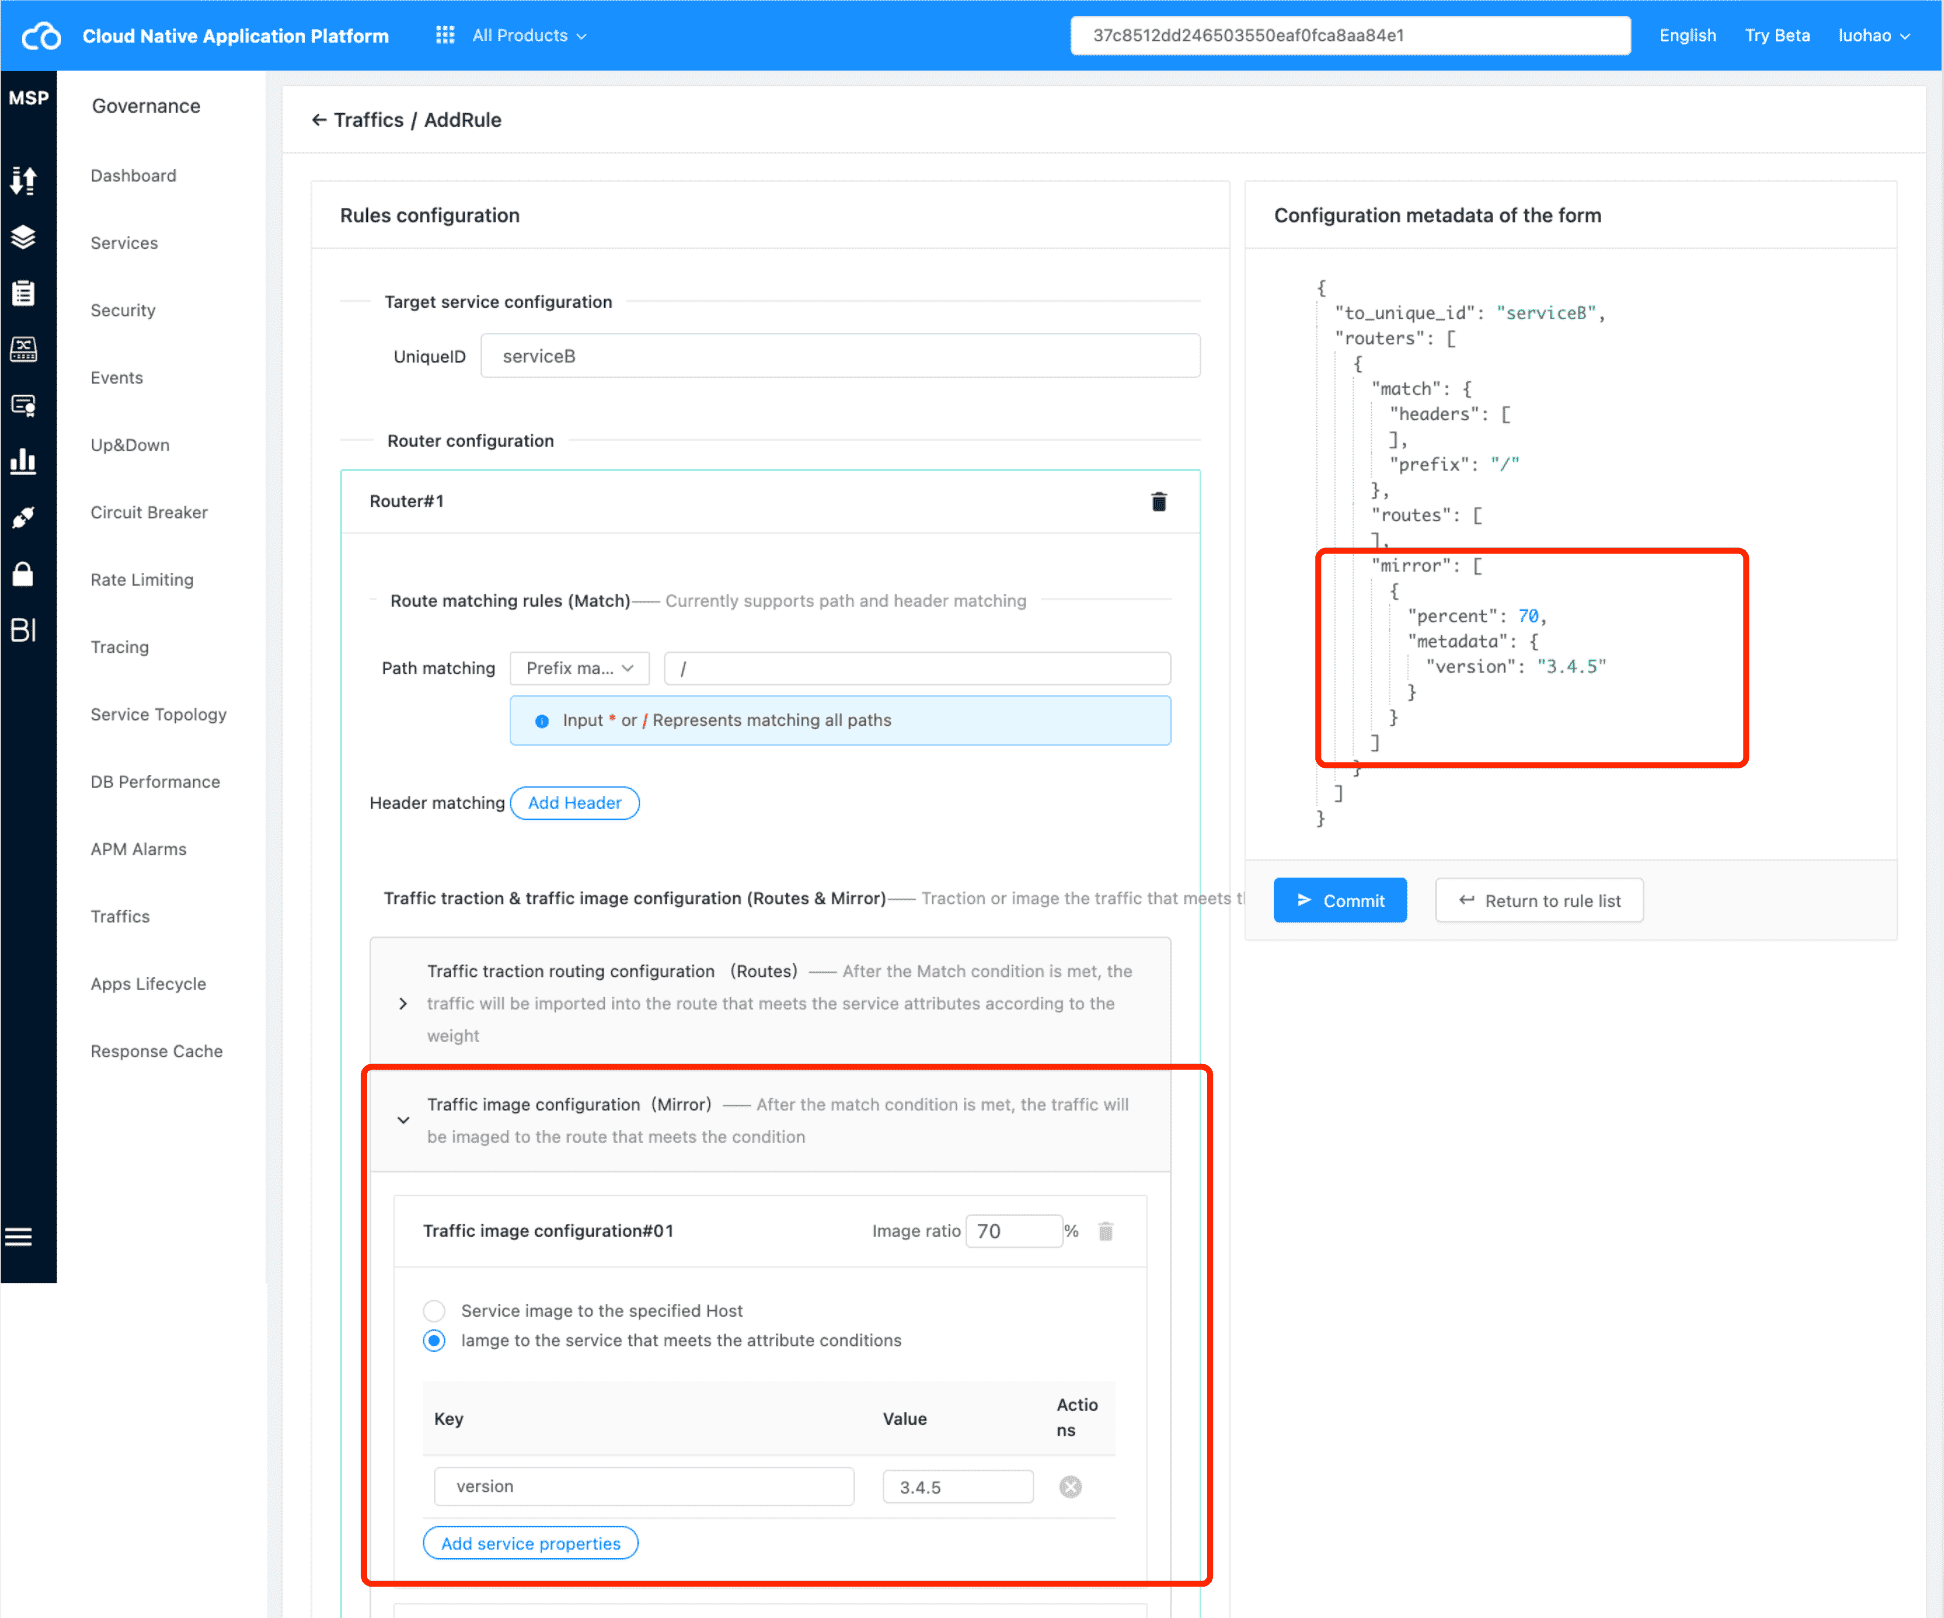Viewport: 1944px width, 1618px height.
Task: Select the padlock rail icon
Action: [23, 573]
